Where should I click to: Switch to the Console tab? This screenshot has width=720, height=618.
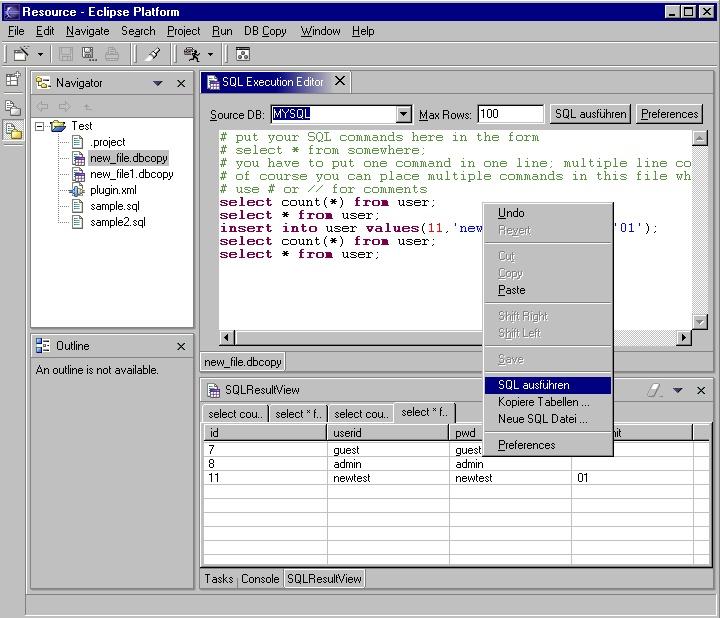point(260,579)
